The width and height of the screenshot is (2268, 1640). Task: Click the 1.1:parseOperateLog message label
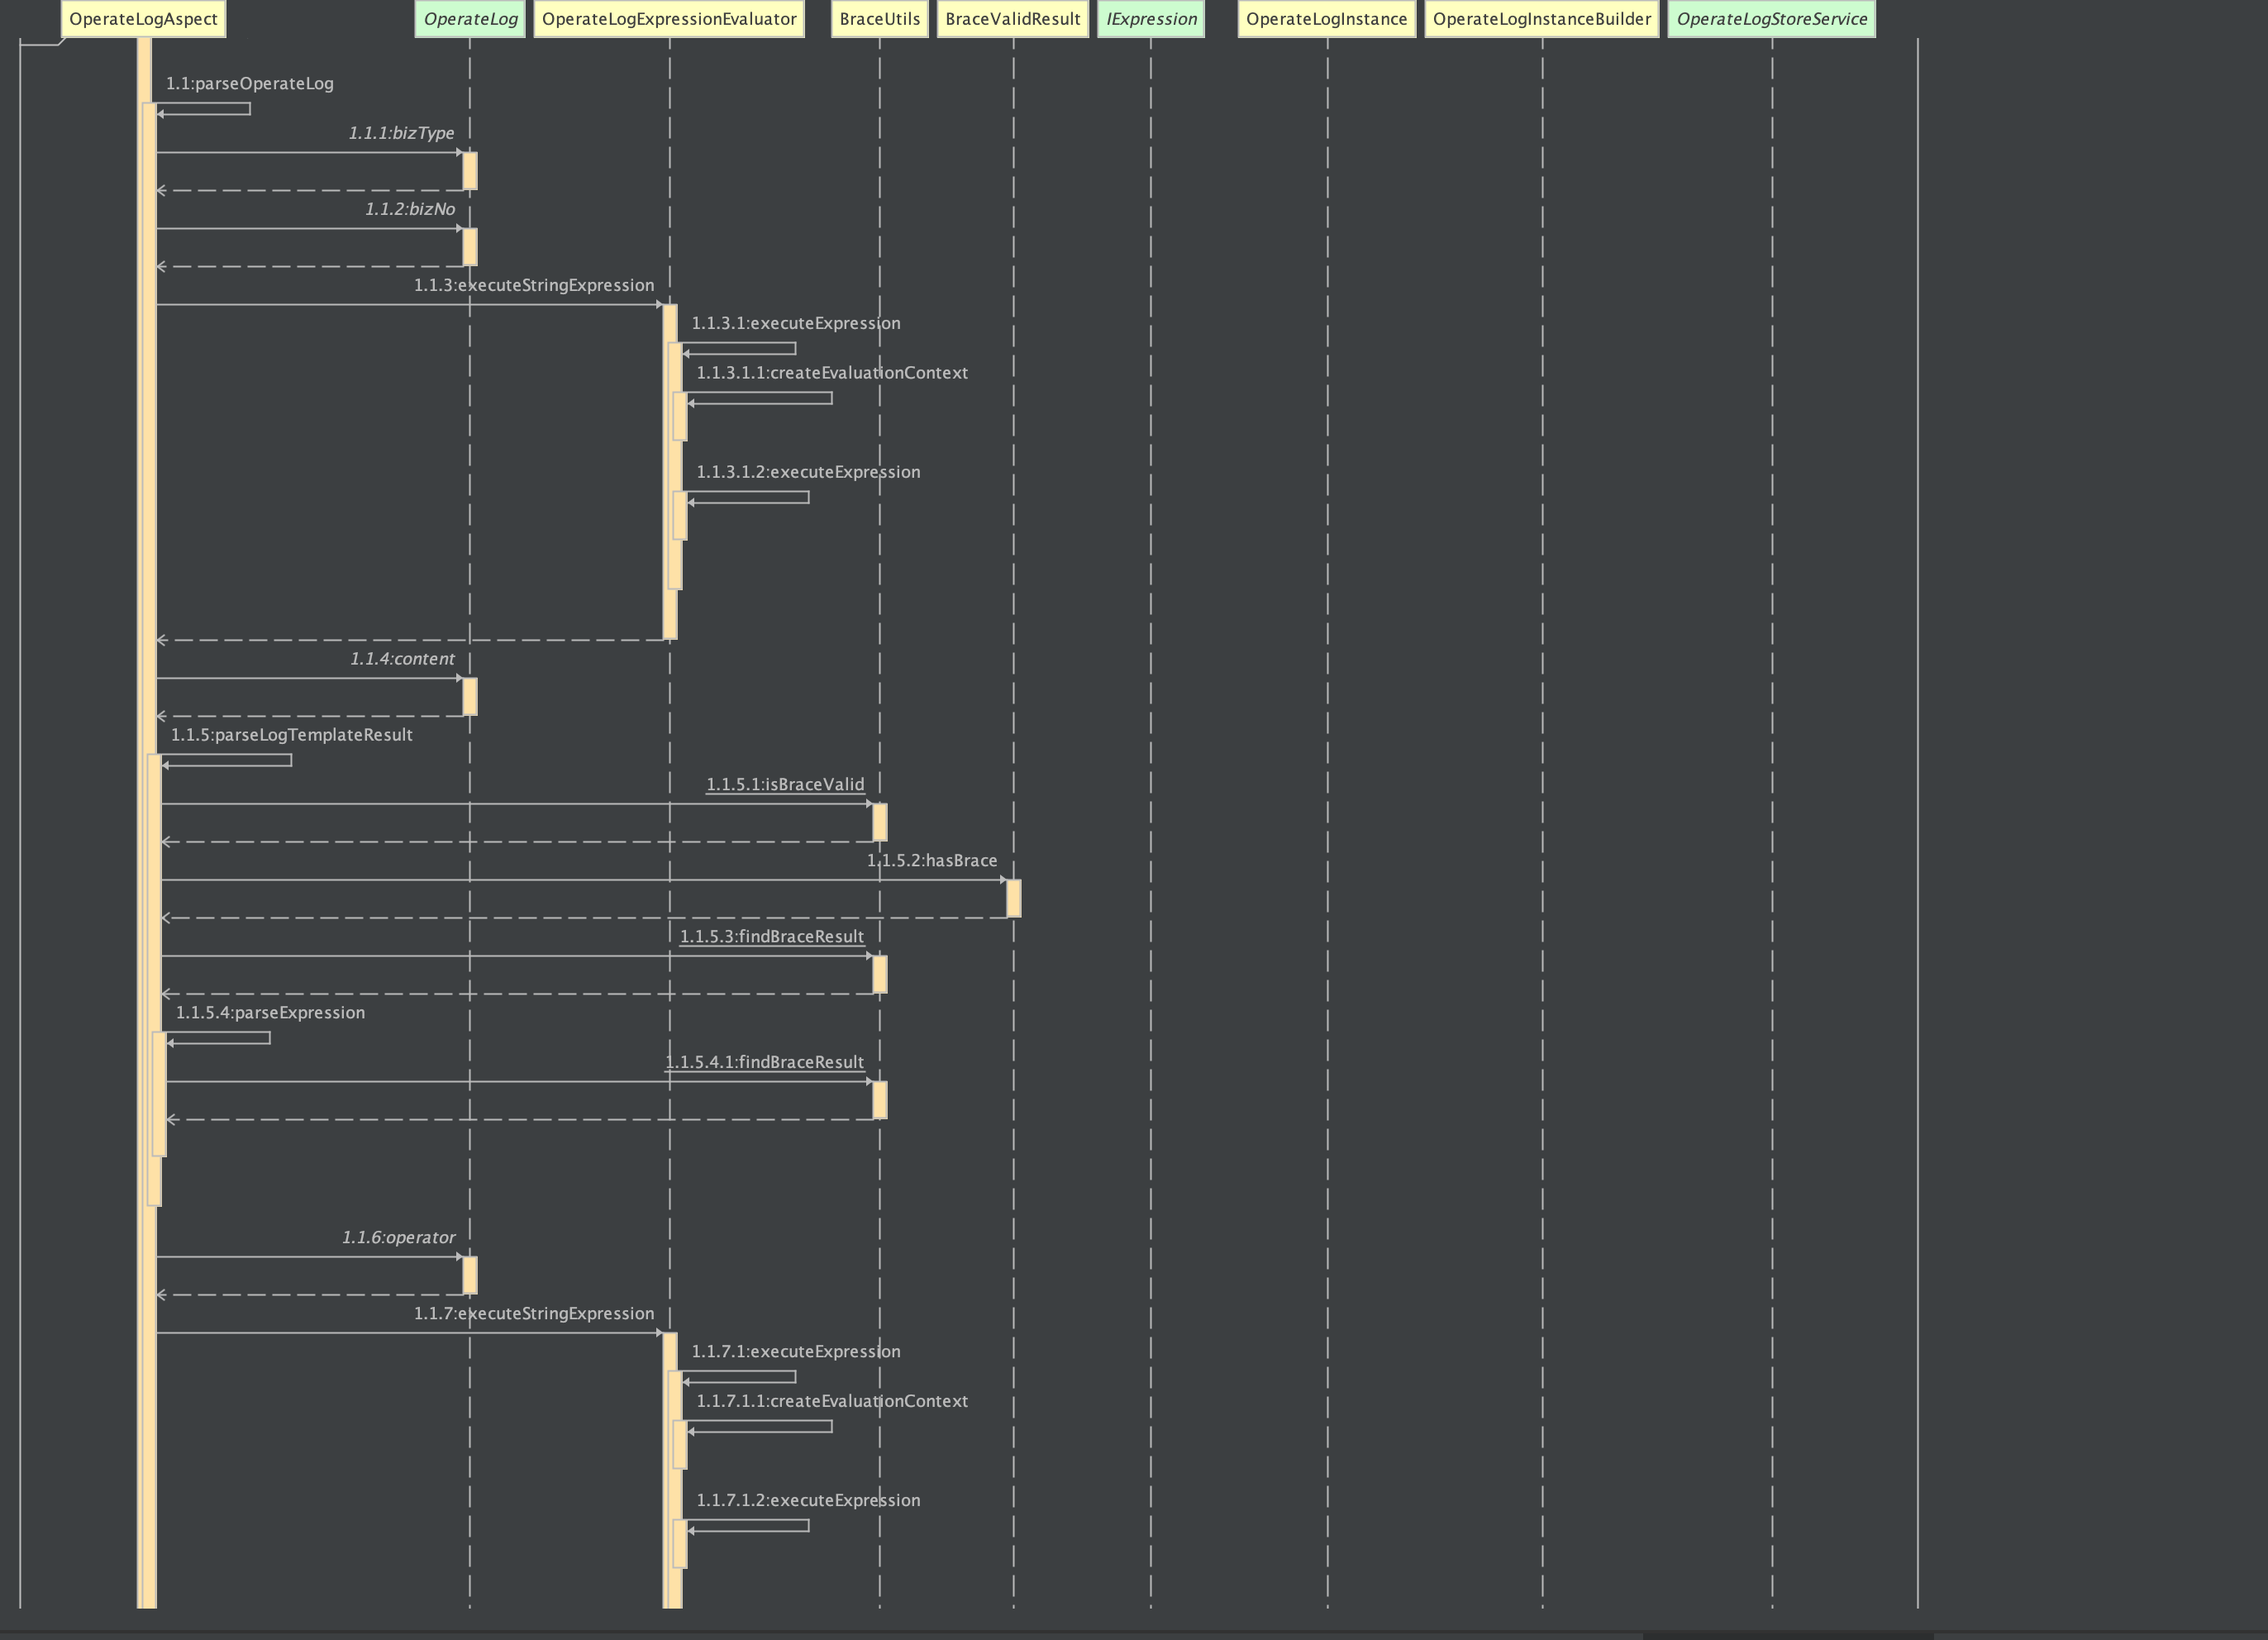coord(249,84)
